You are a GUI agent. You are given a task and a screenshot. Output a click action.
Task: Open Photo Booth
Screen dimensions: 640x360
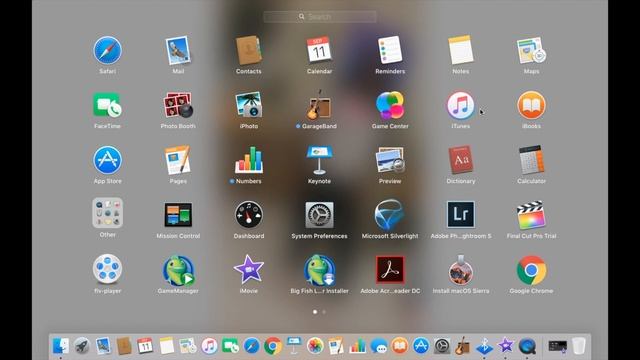click(x=178, y=105)
